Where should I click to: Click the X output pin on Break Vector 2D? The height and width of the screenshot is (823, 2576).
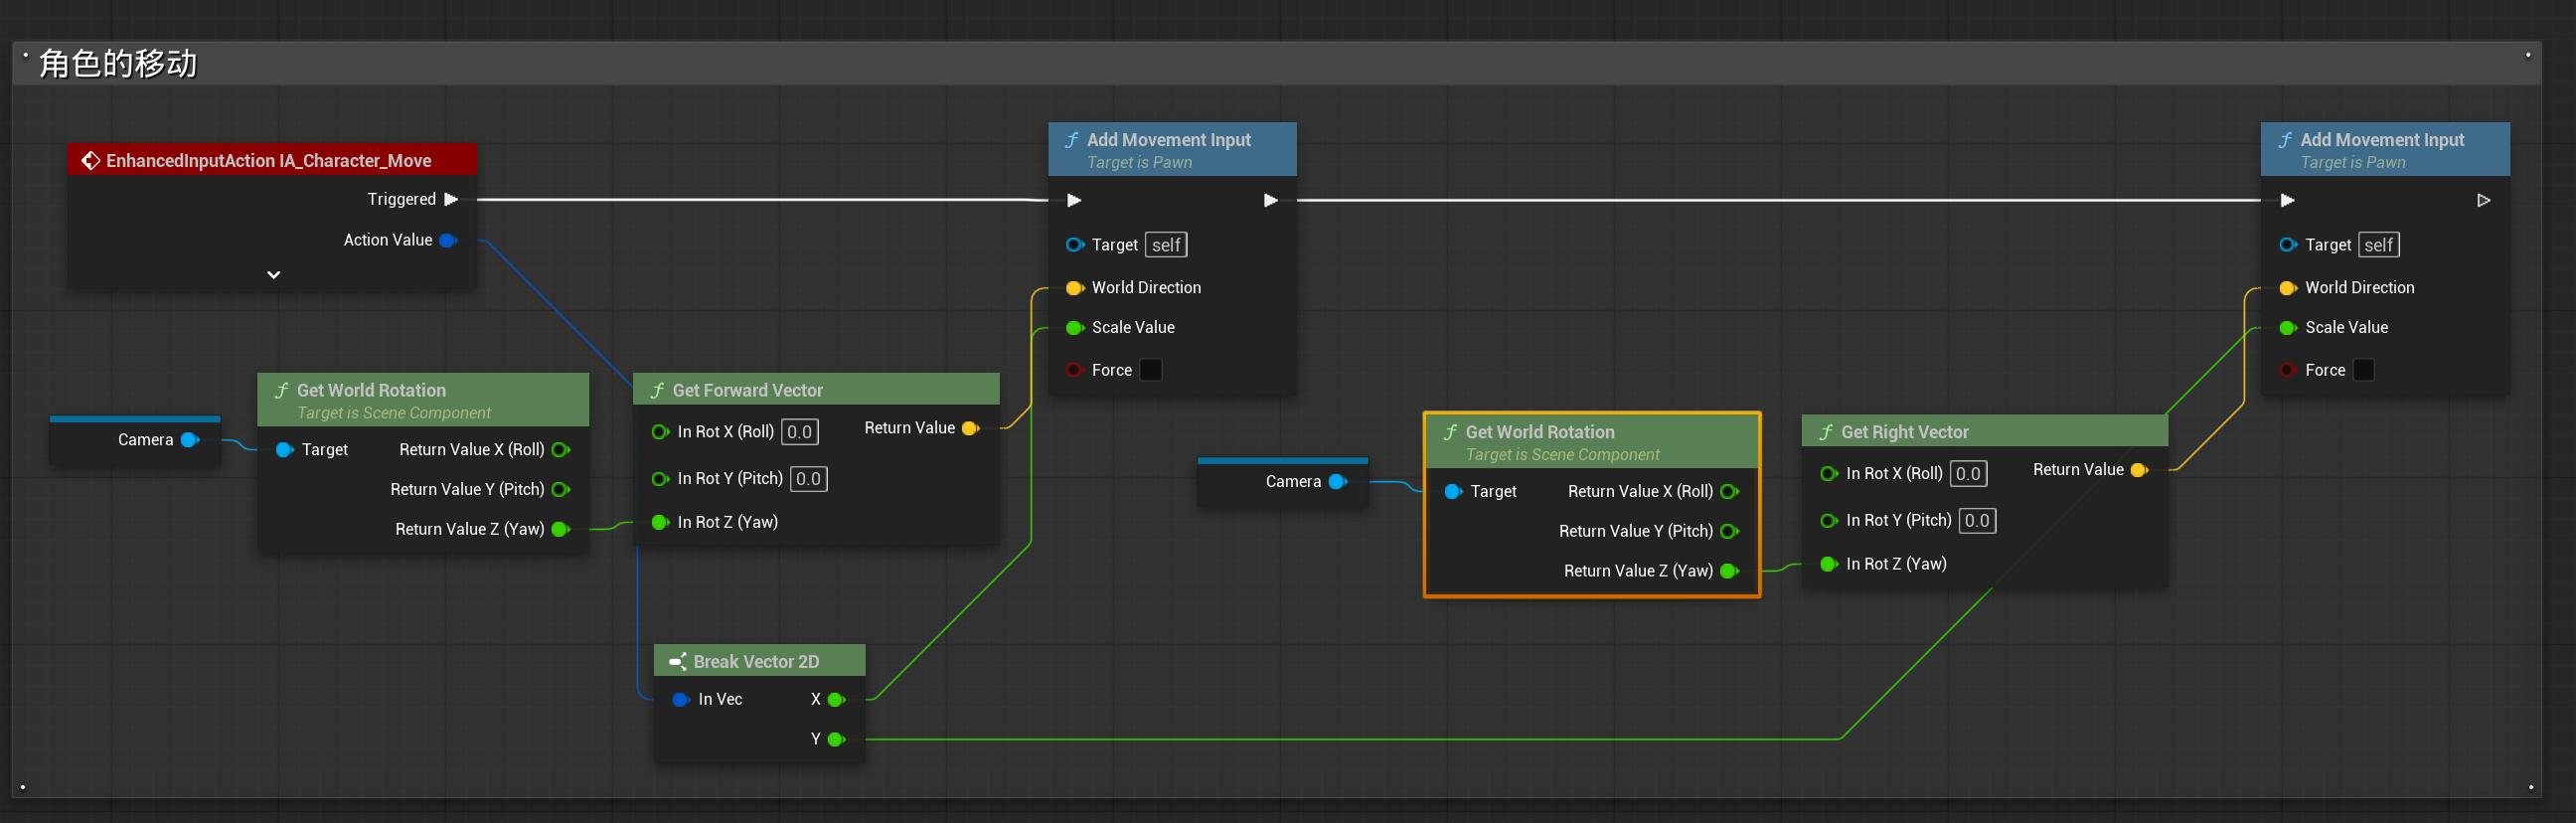pyautogui.click(x=837, y=699)
